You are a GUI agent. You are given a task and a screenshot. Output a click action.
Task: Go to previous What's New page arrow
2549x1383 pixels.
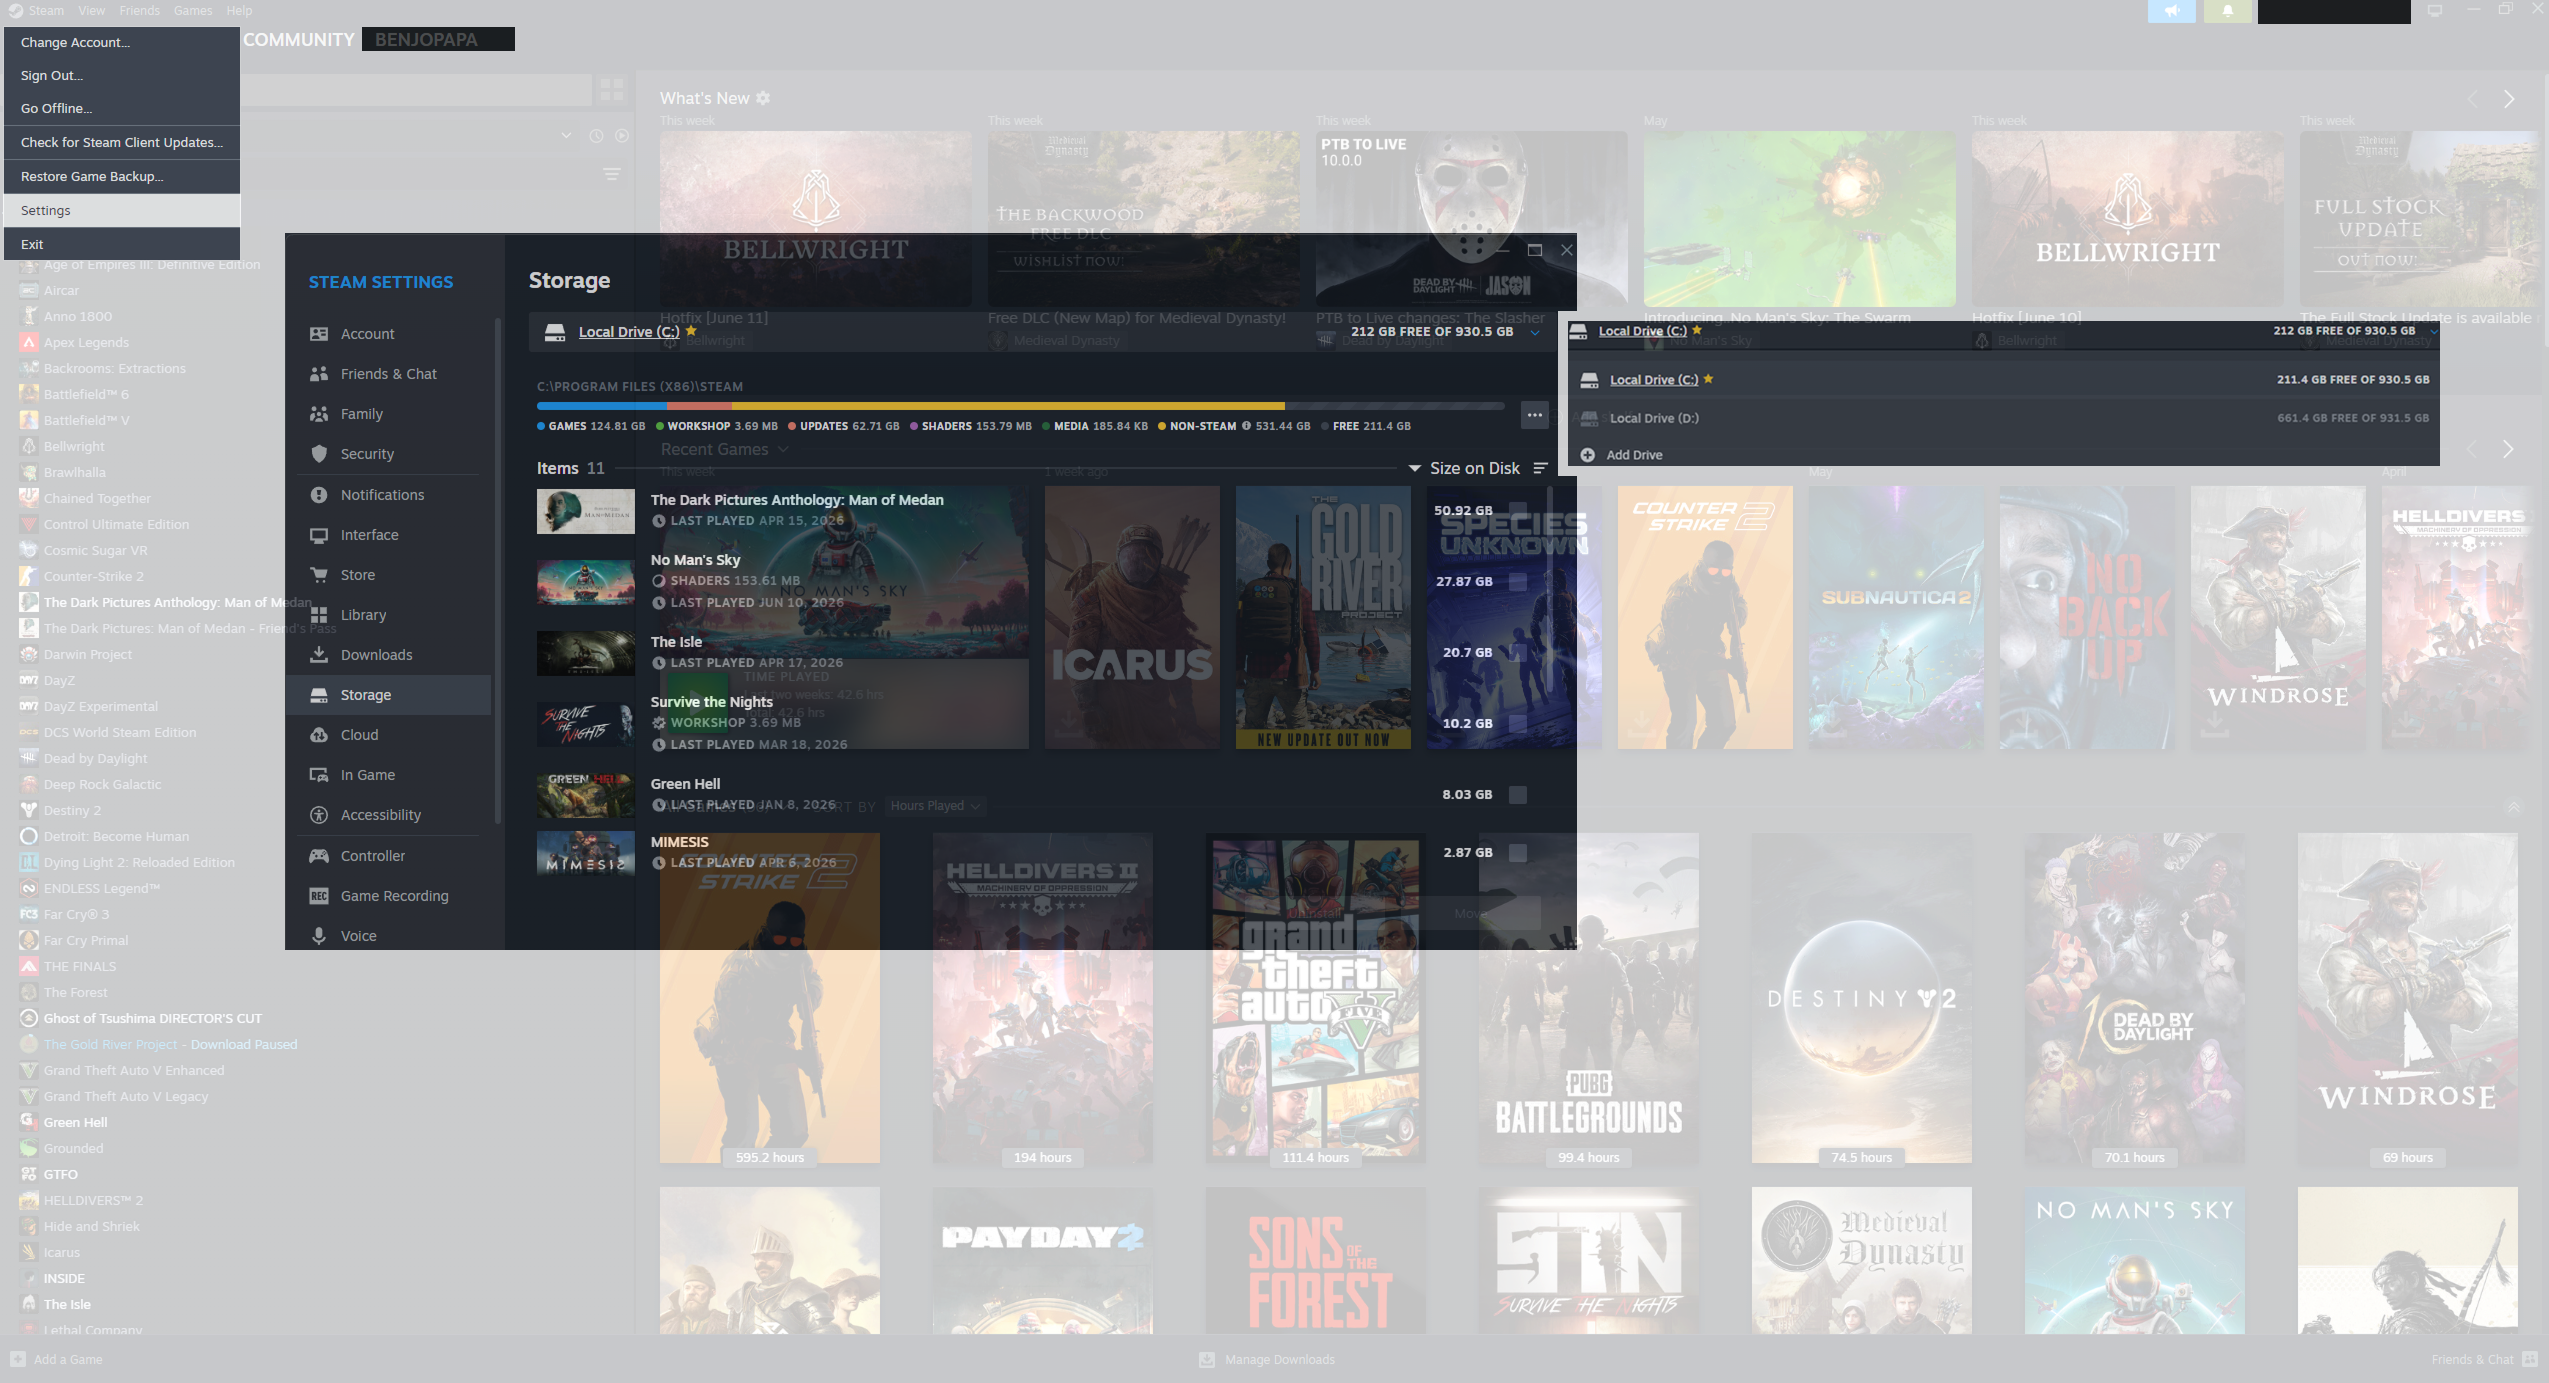[x=2473, y=99]
